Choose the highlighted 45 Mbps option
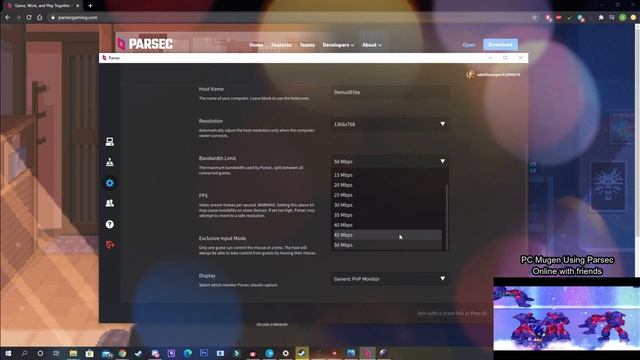Image resolution: width=640 pixels, height=360 pixels. [x=387, y=235]
